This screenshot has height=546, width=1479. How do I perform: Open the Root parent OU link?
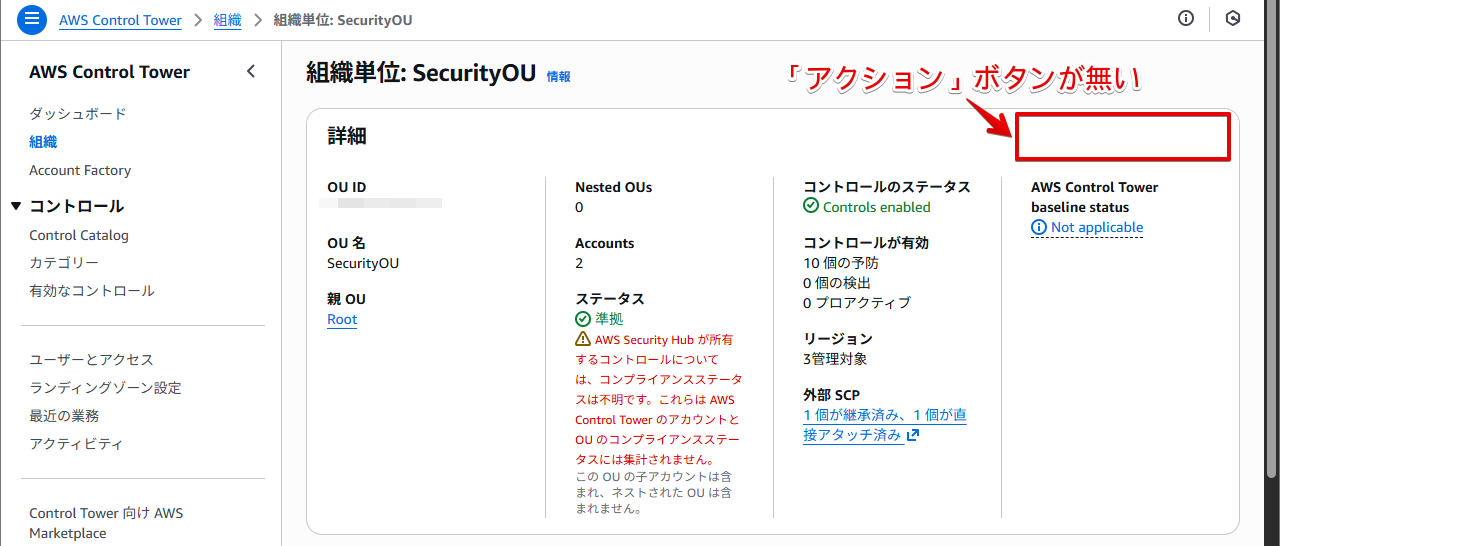342,320
